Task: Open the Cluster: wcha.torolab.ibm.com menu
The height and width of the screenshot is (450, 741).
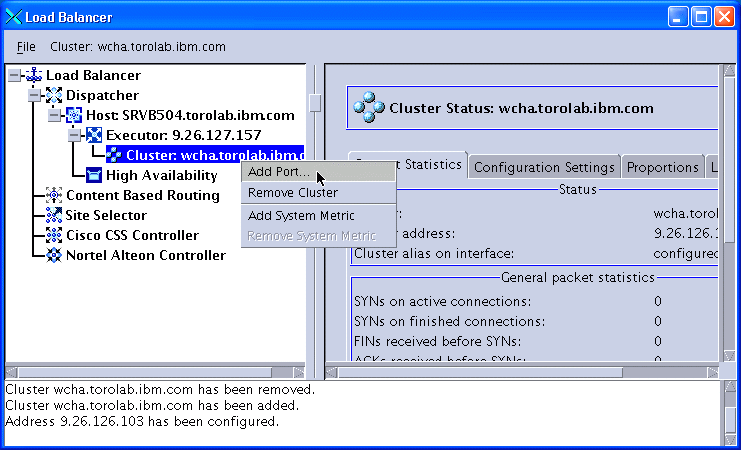Action: [138, 47]
